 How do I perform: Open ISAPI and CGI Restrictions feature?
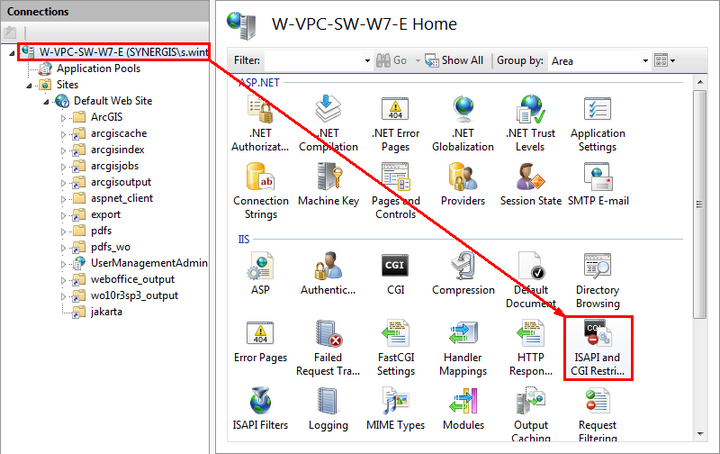point(597,348)
